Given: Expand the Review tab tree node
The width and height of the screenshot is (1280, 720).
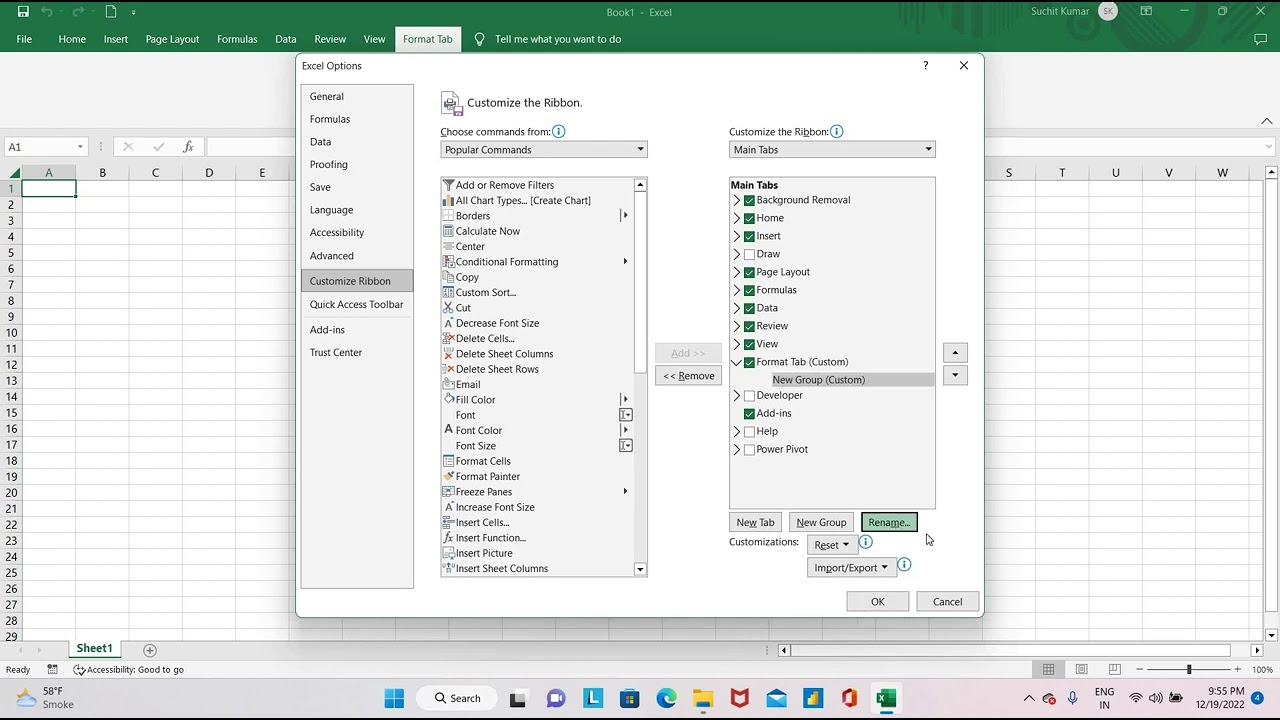Looking at the screenshot, I should [x=737, y=326].
